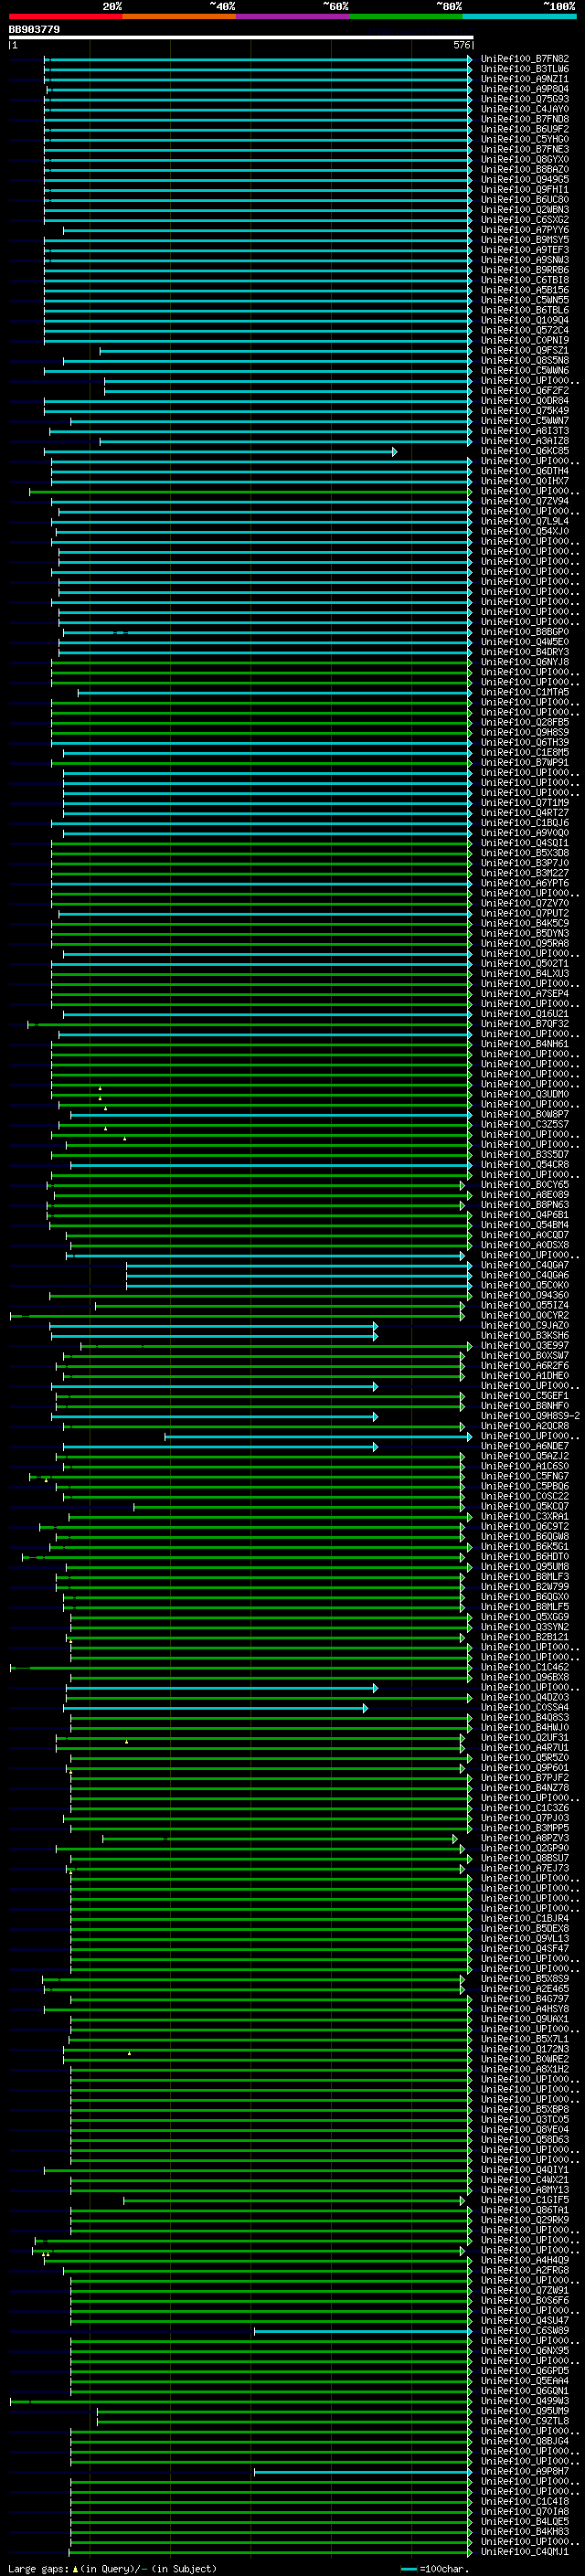Click label UniRef100_B4LQE5
This screenshot has height=2576, width=585.
[x=525, y=2521]
